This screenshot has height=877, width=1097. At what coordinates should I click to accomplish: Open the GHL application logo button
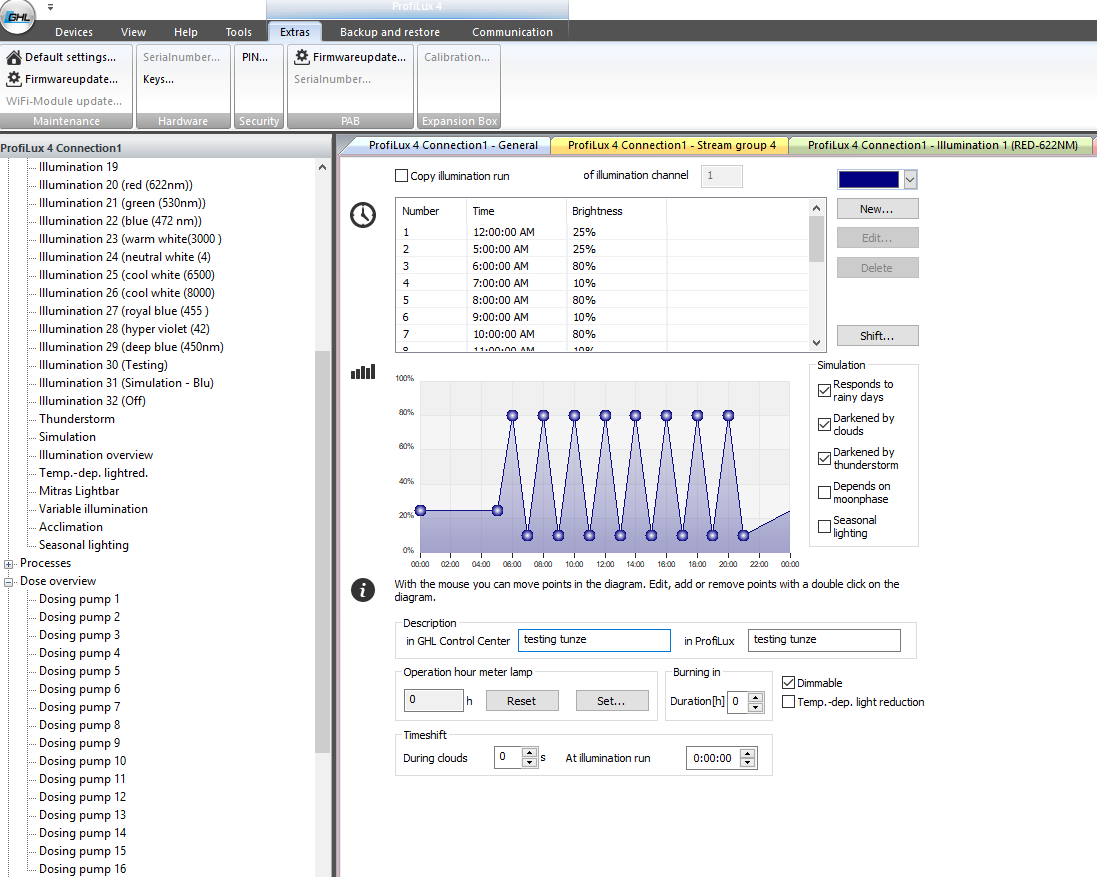(17, 16)
